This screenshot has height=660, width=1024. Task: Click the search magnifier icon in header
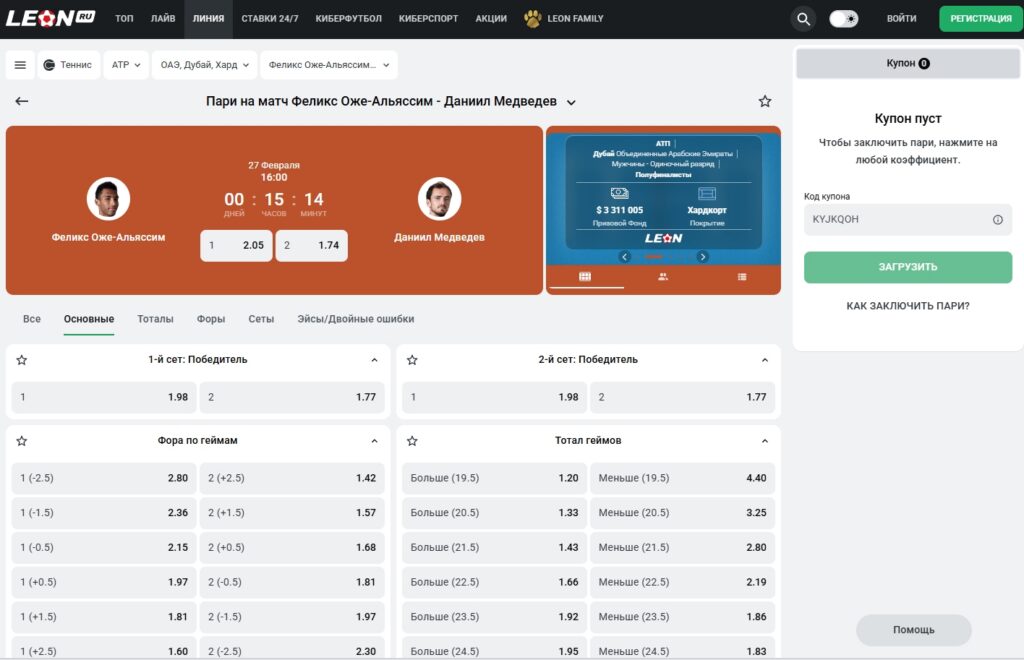[803, 18]
